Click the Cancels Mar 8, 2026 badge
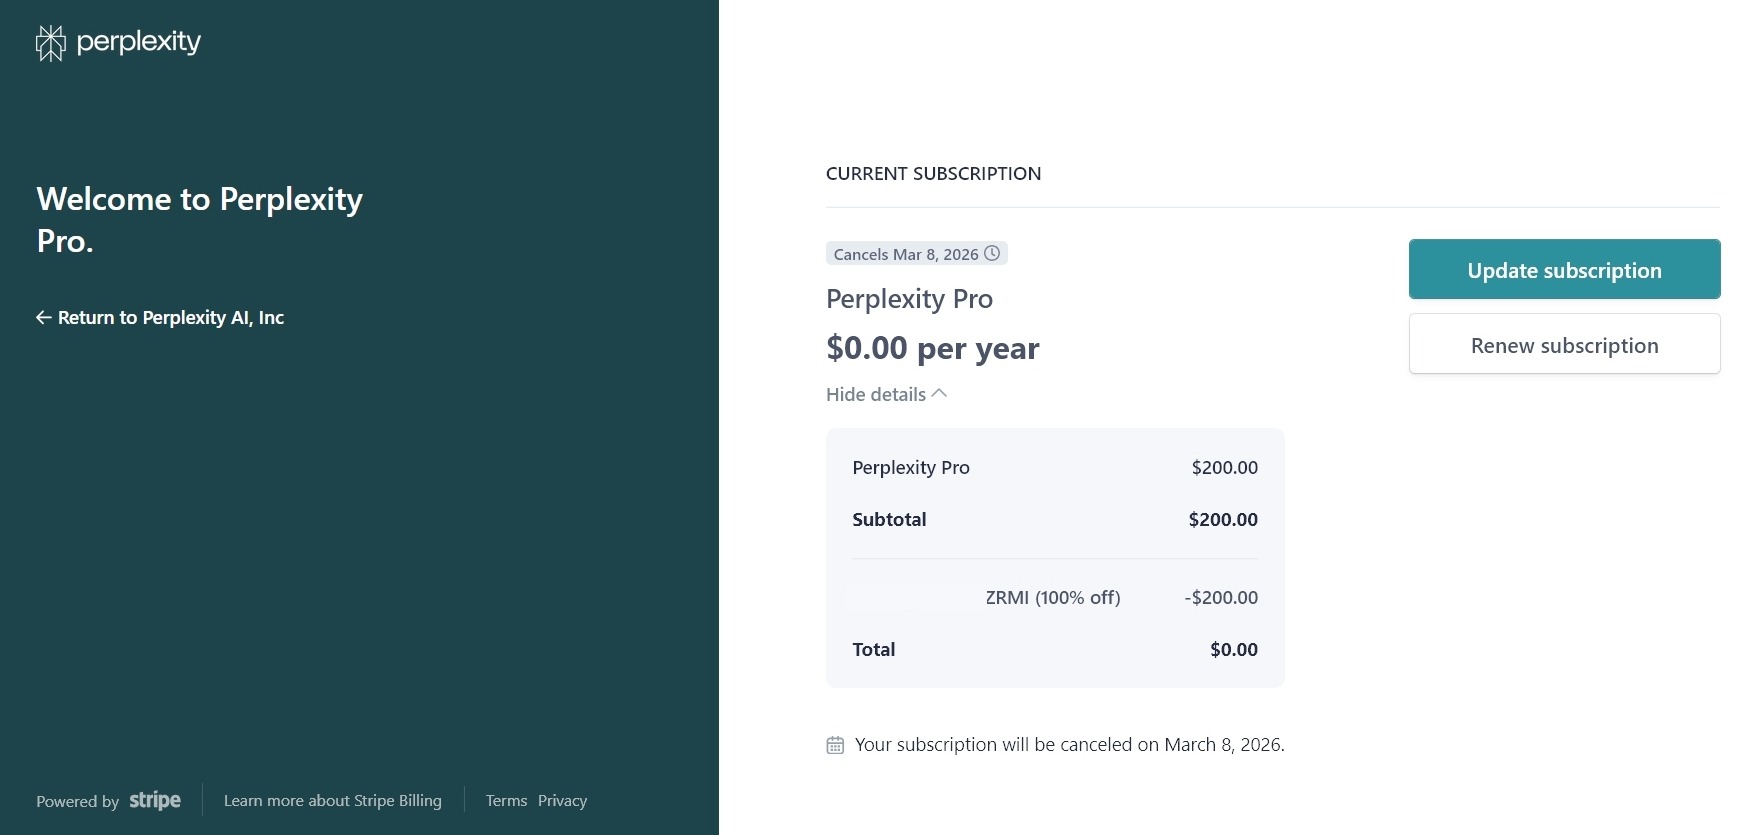This screenshot has width=1756, height=835. [906, 254]
